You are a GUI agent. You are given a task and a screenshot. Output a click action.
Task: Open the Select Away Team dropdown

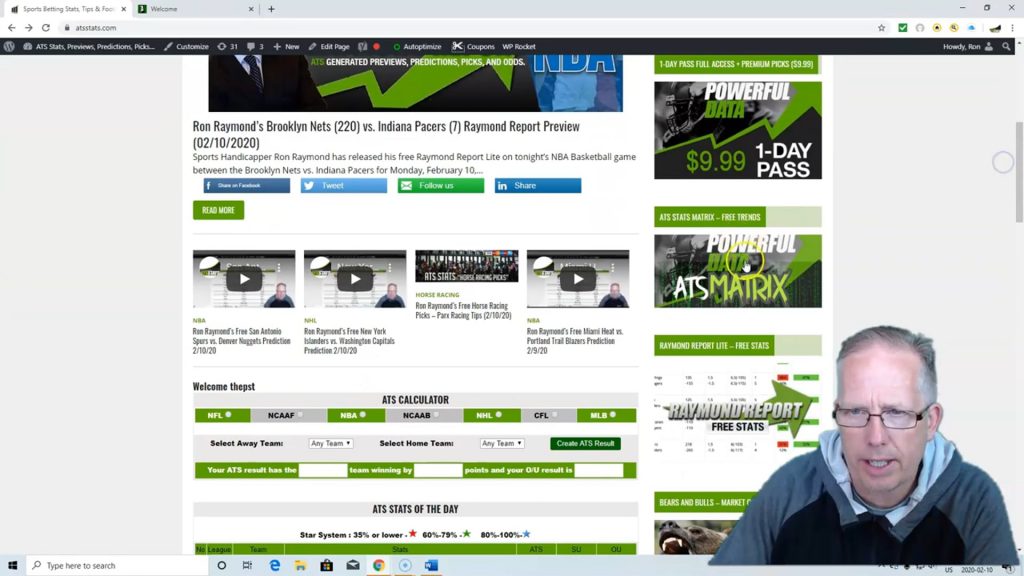coord(331,443)
